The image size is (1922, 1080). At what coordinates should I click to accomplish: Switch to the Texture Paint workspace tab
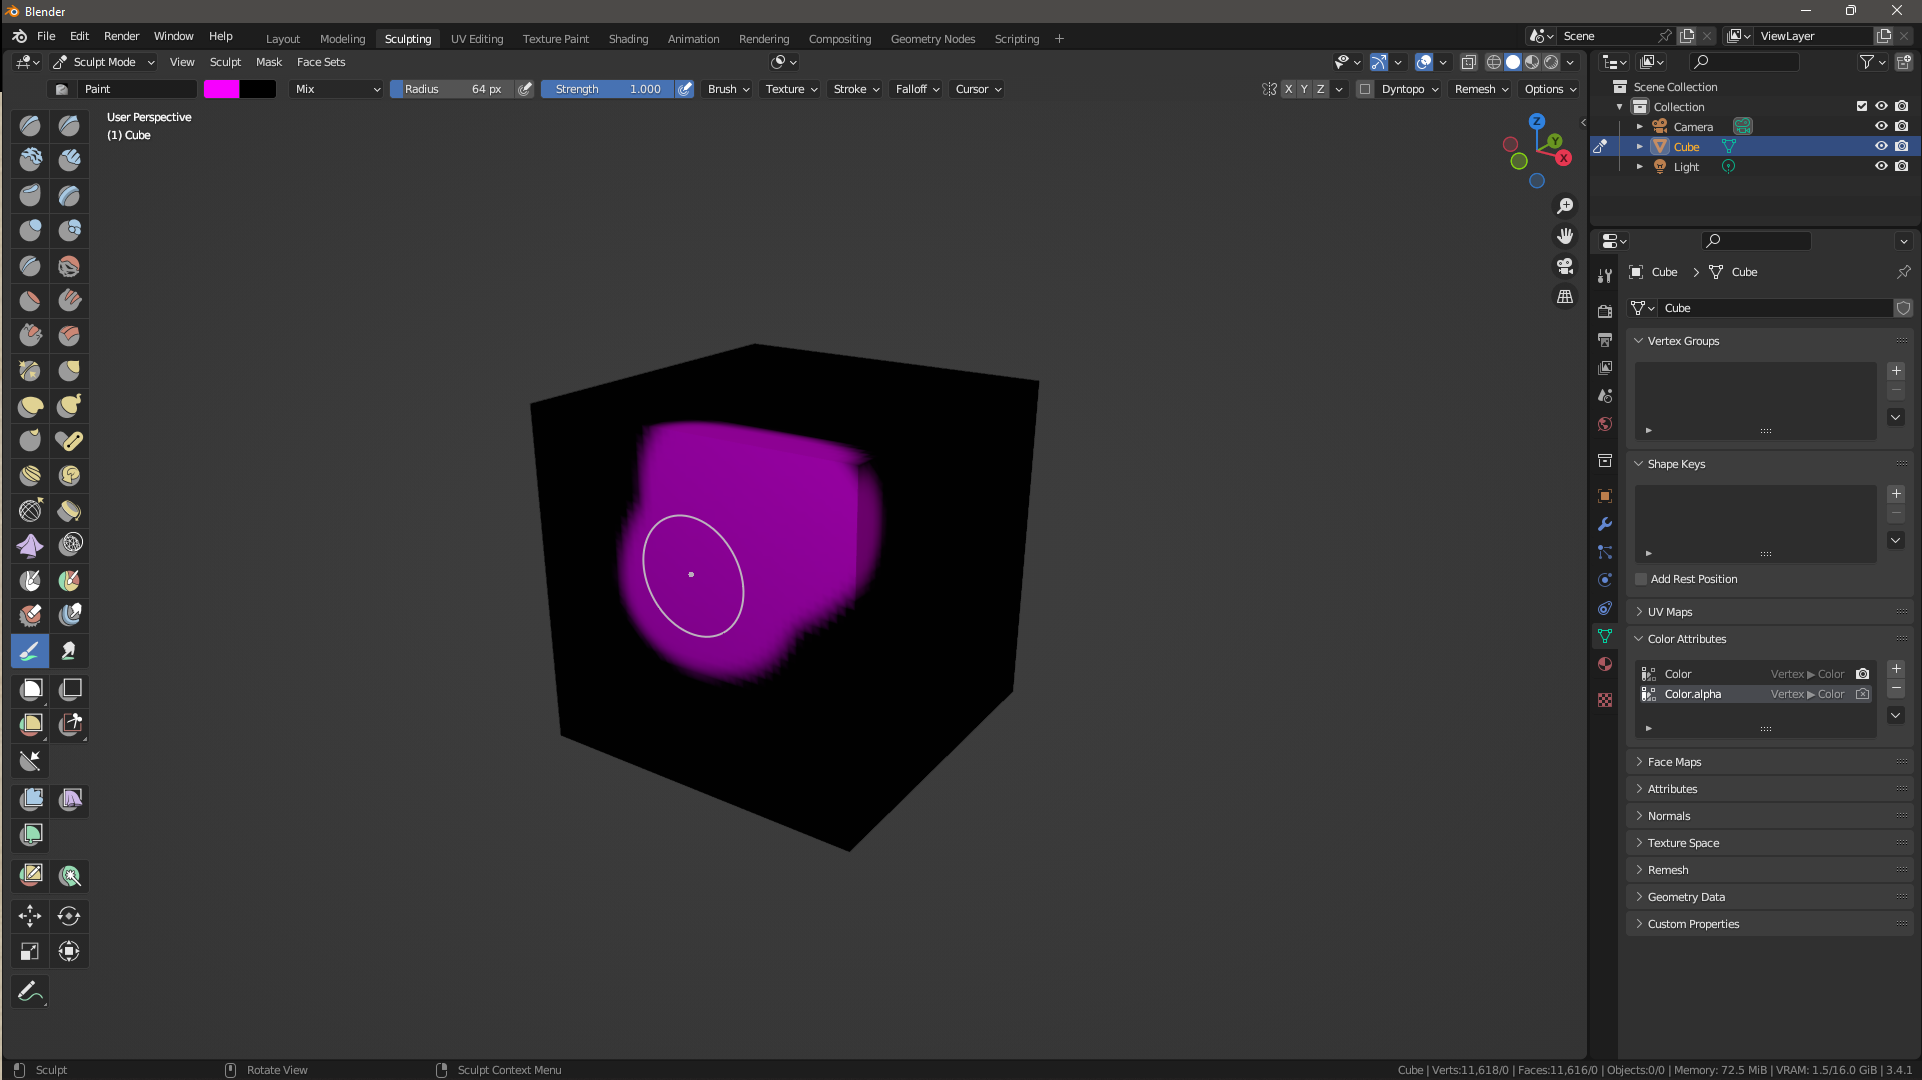tap(556, 39)
